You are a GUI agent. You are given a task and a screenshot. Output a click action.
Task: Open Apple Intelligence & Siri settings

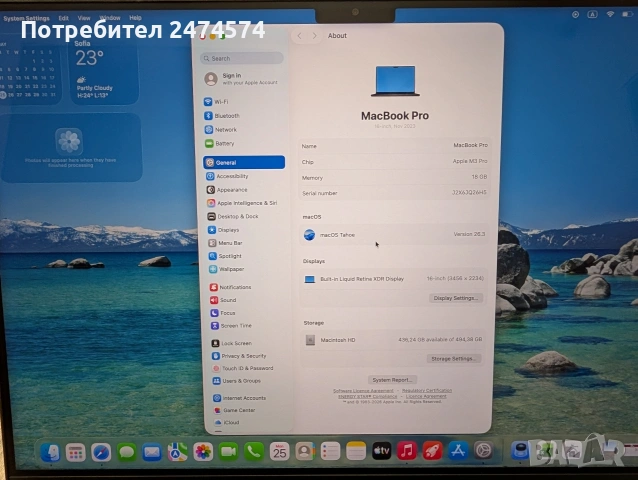point(244,203)
